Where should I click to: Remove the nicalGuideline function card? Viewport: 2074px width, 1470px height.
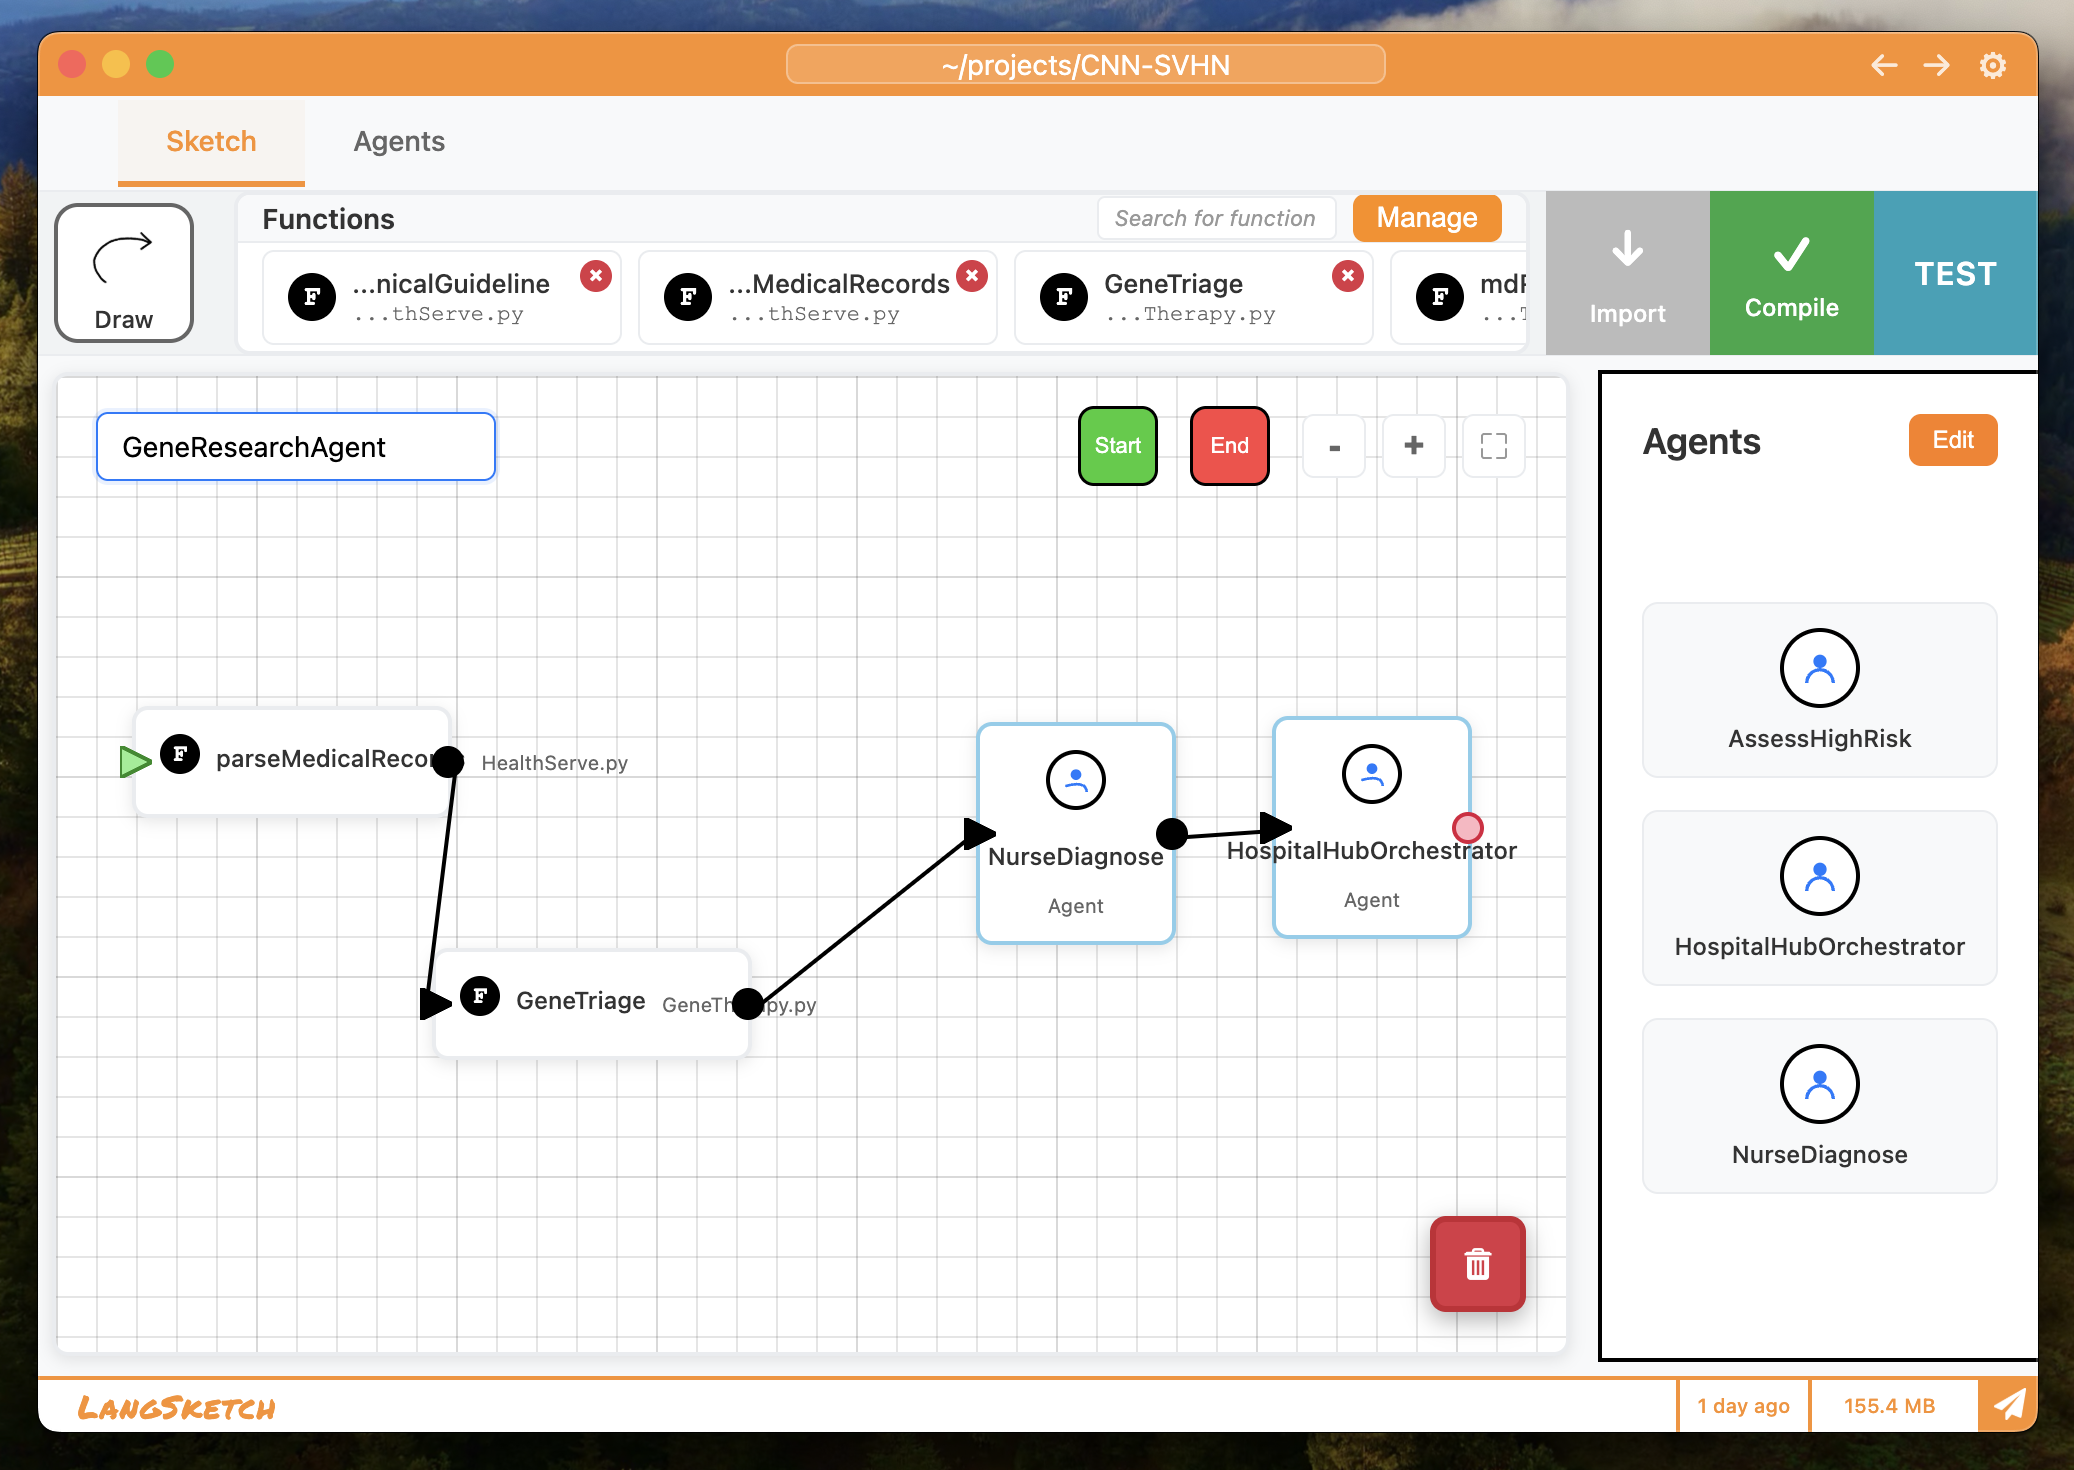596,276
